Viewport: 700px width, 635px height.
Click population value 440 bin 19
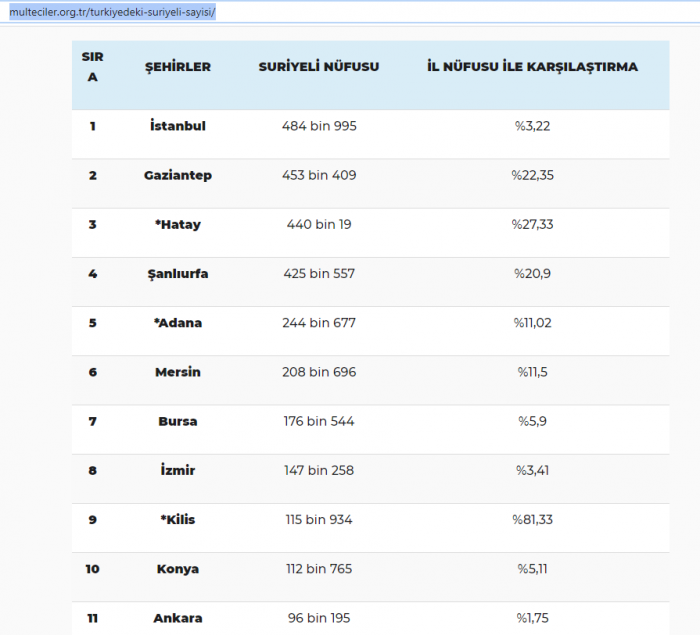click(x=319, y=224)
